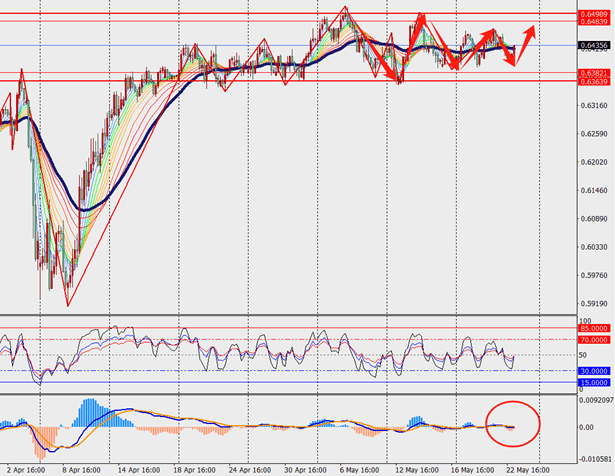Click the 0.00 MACD zero level label
Viewport: 615px width, 476px height.
tap(587, 427)
